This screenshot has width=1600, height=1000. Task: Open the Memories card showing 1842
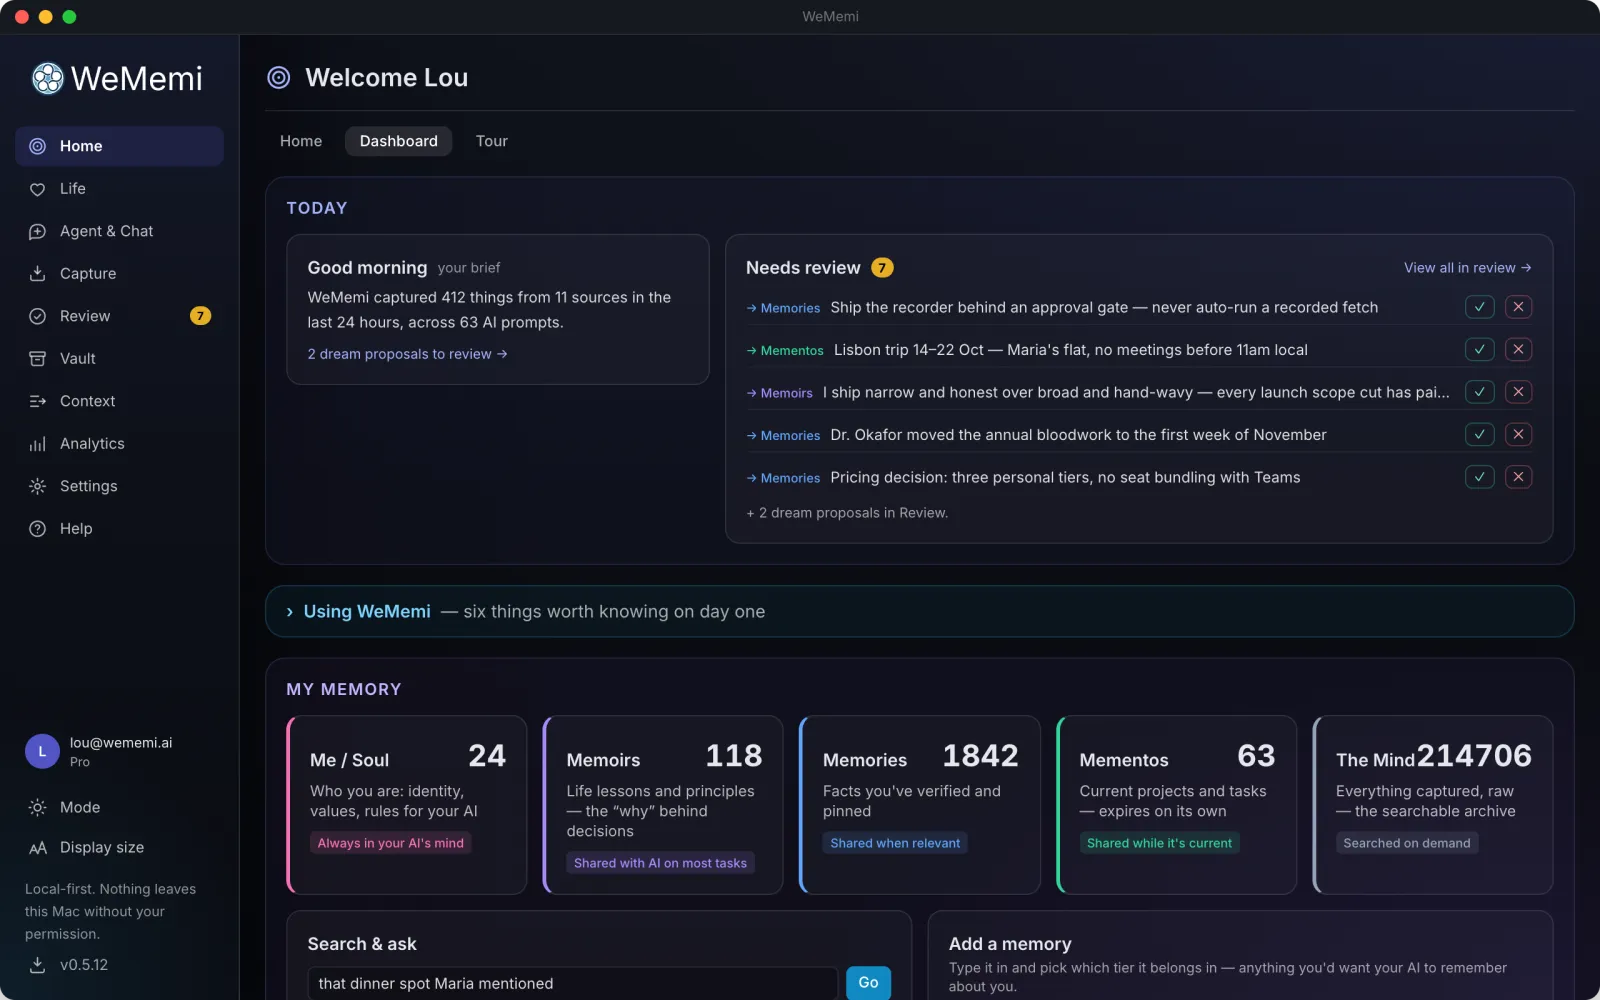(920, 805)
